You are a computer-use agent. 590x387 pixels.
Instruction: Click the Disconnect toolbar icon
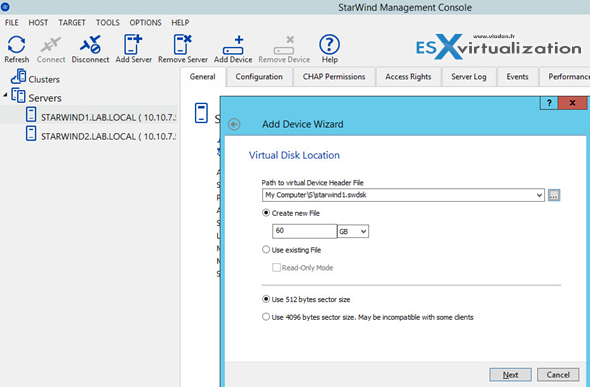[x=90, y=44]
